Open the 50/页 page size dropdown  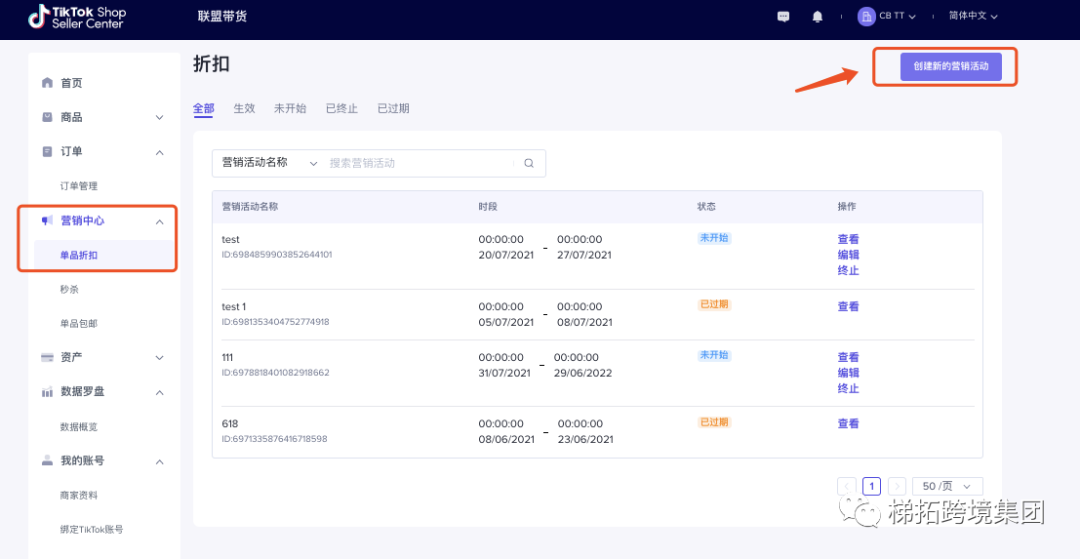point(945,486)
